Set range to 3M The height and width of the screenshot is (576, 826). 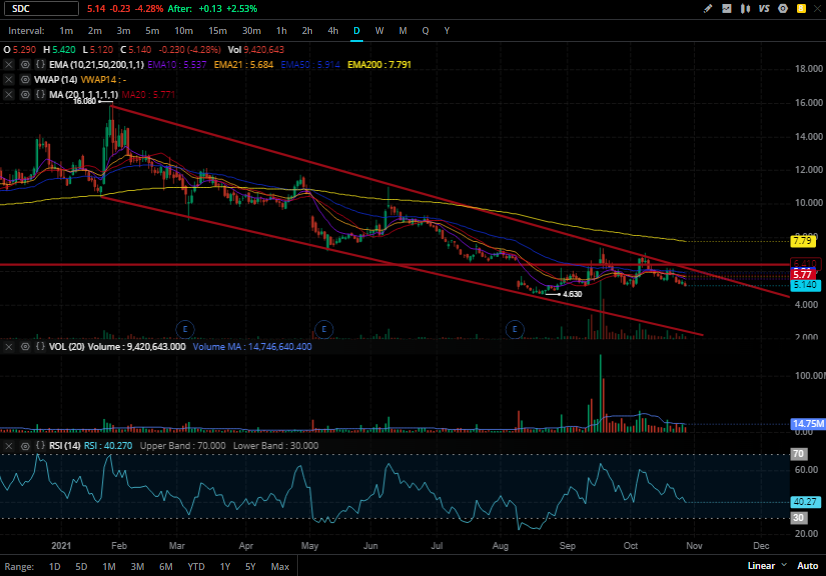click(x=137, y=567)
